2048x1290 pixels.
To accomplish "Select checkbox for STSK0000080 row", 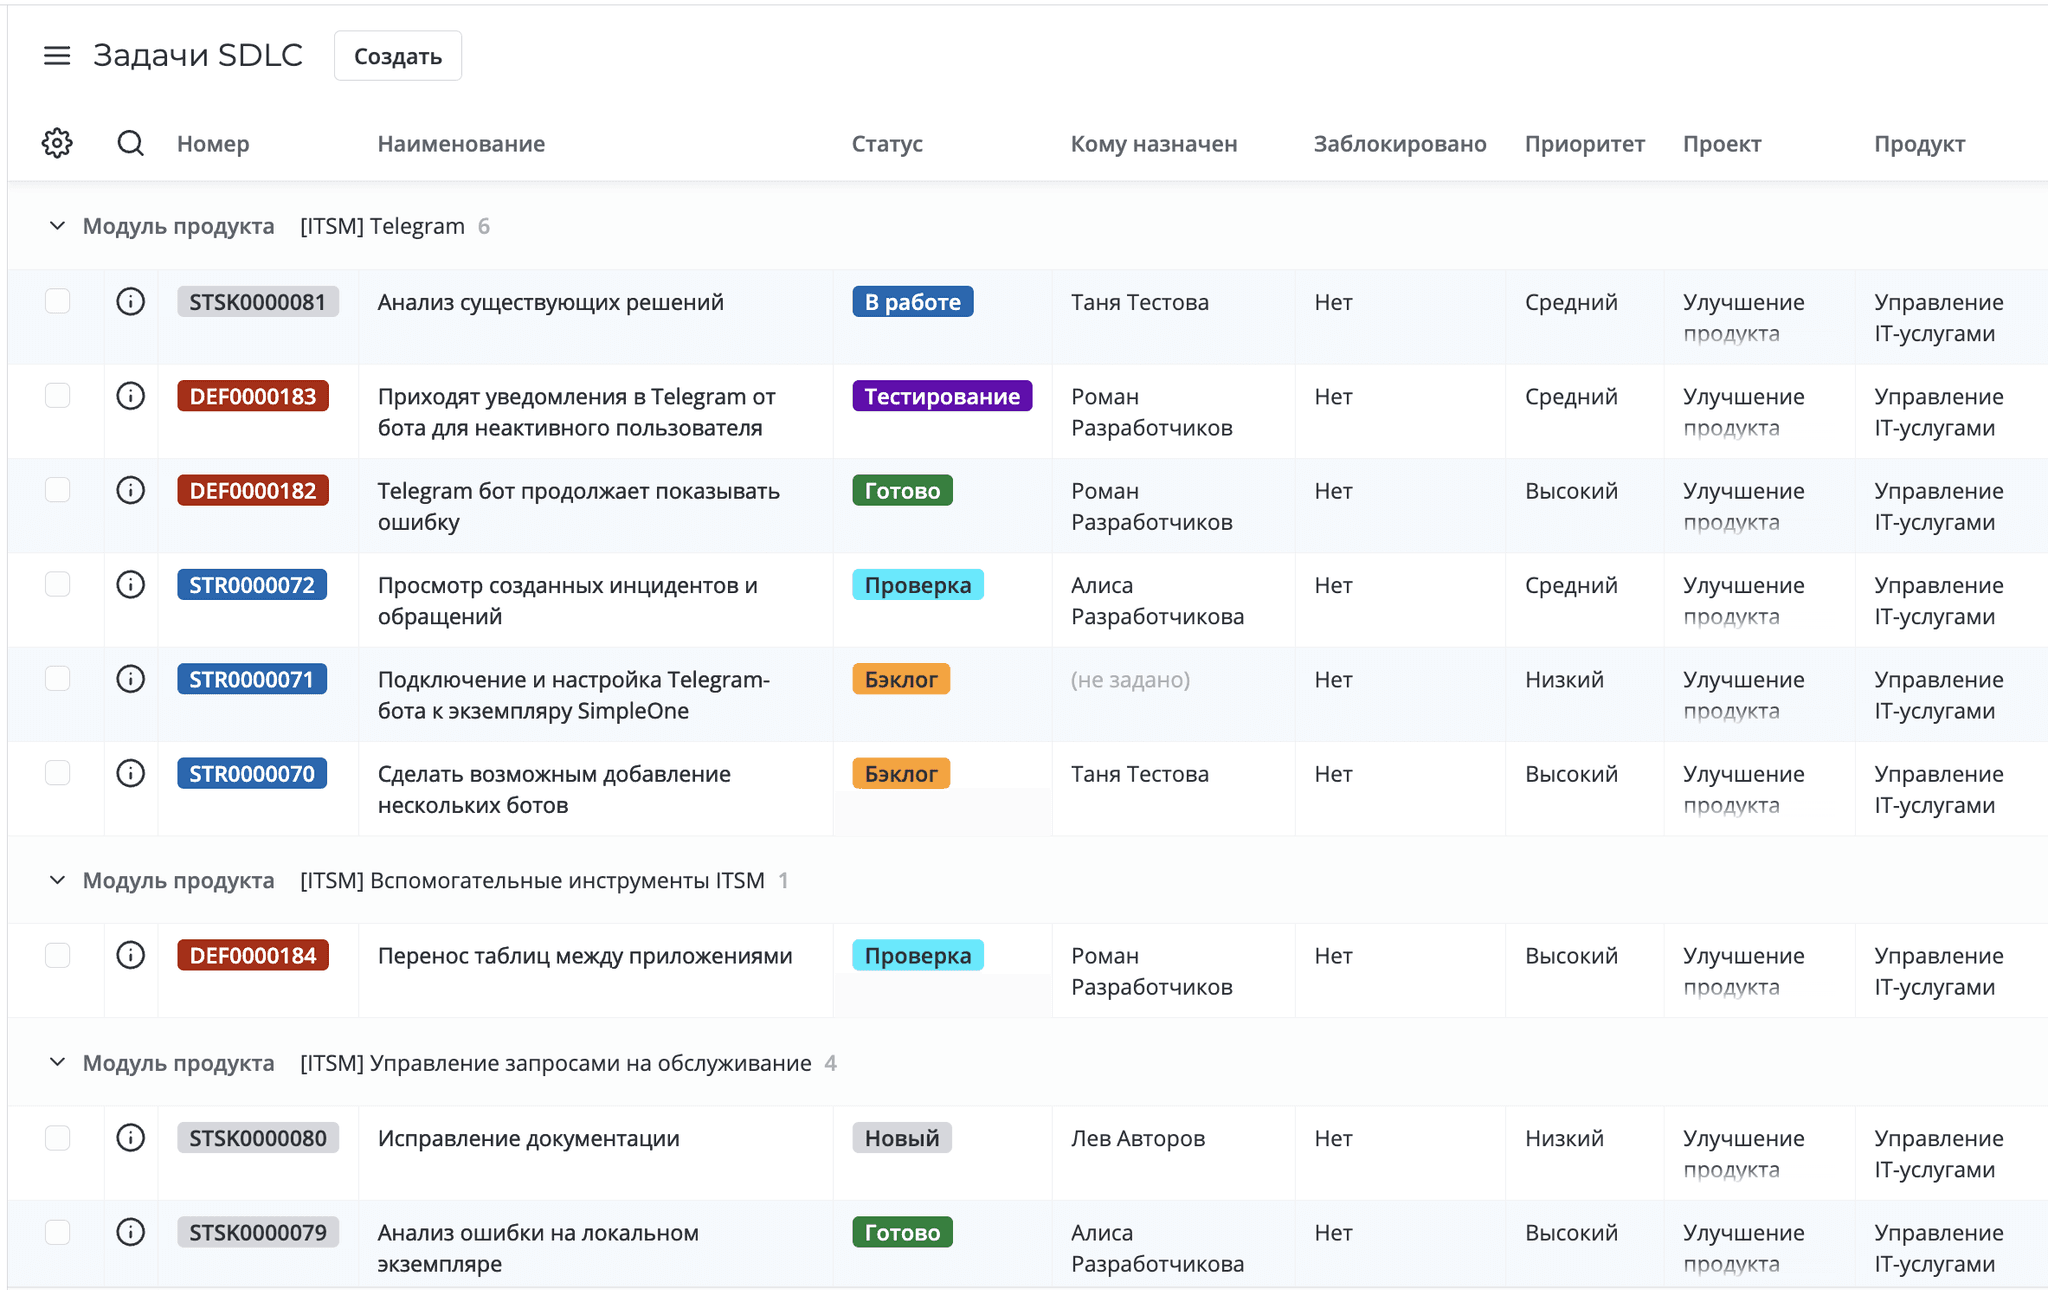I will [x=58, y=1138].
